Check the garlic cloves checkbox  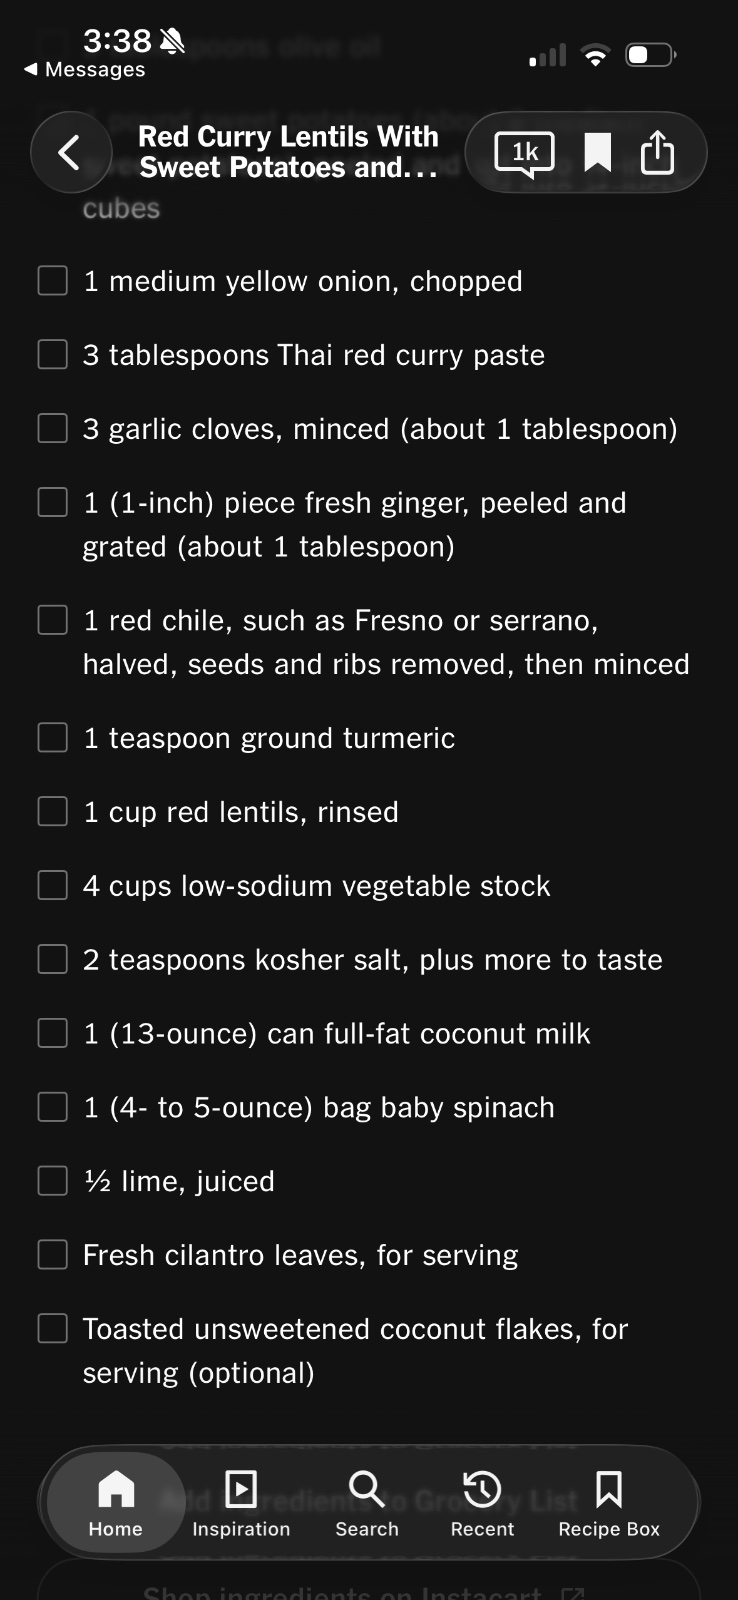pos(53,429)
